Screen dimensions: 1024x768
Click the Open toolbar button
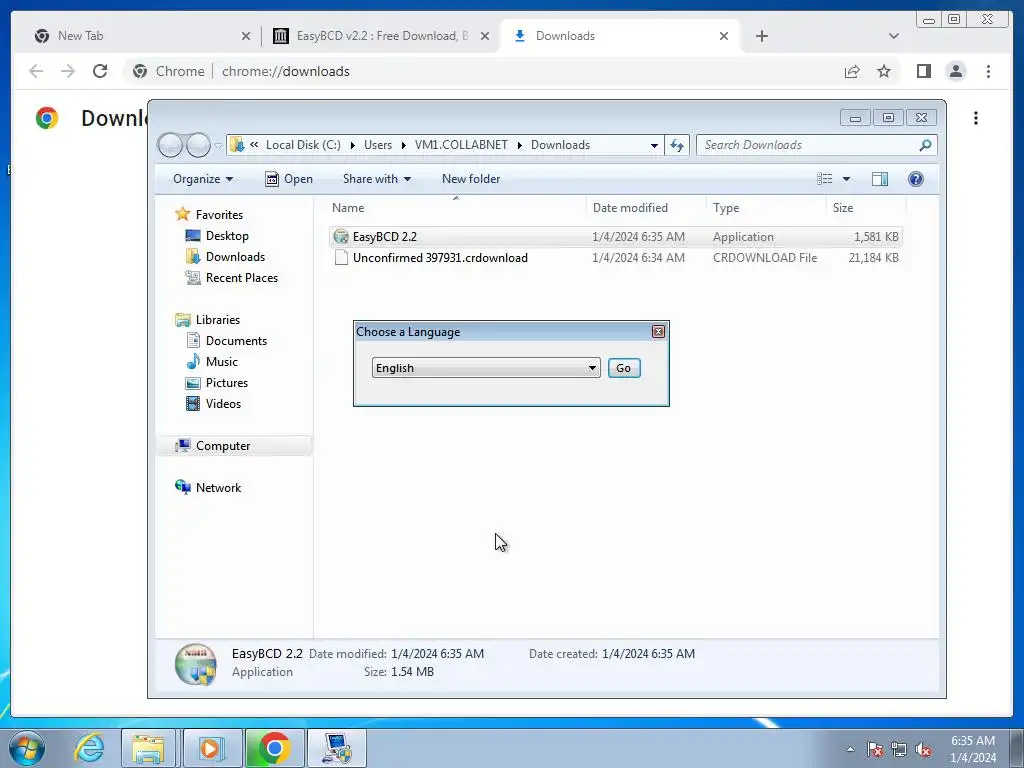point(289,179)
